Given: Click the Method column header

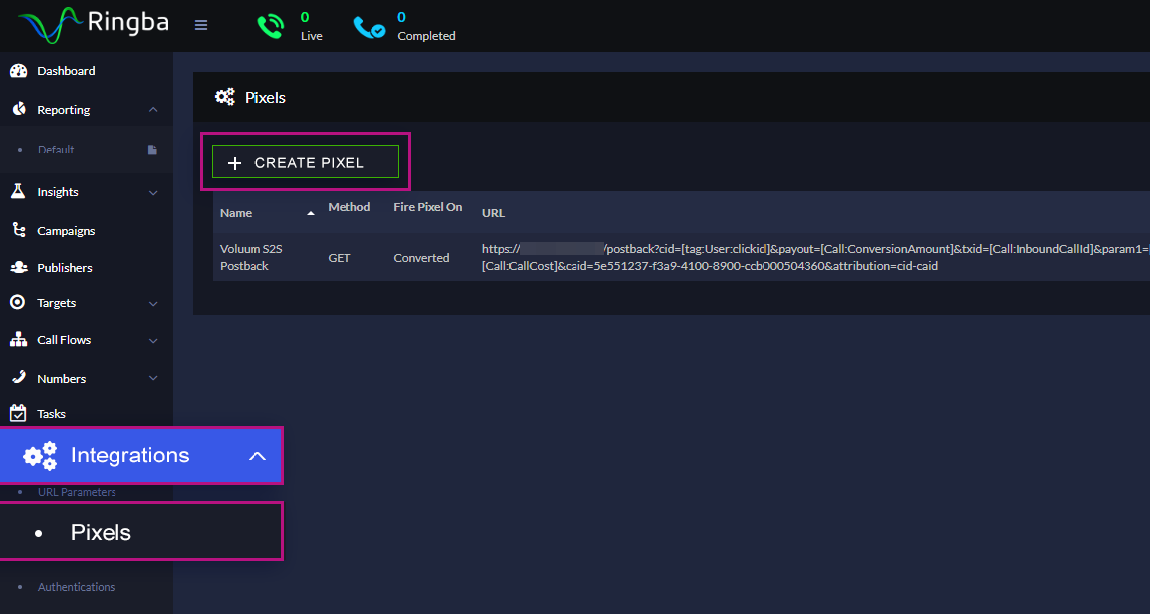Looking at the screenshot, I should coord(349,207).
